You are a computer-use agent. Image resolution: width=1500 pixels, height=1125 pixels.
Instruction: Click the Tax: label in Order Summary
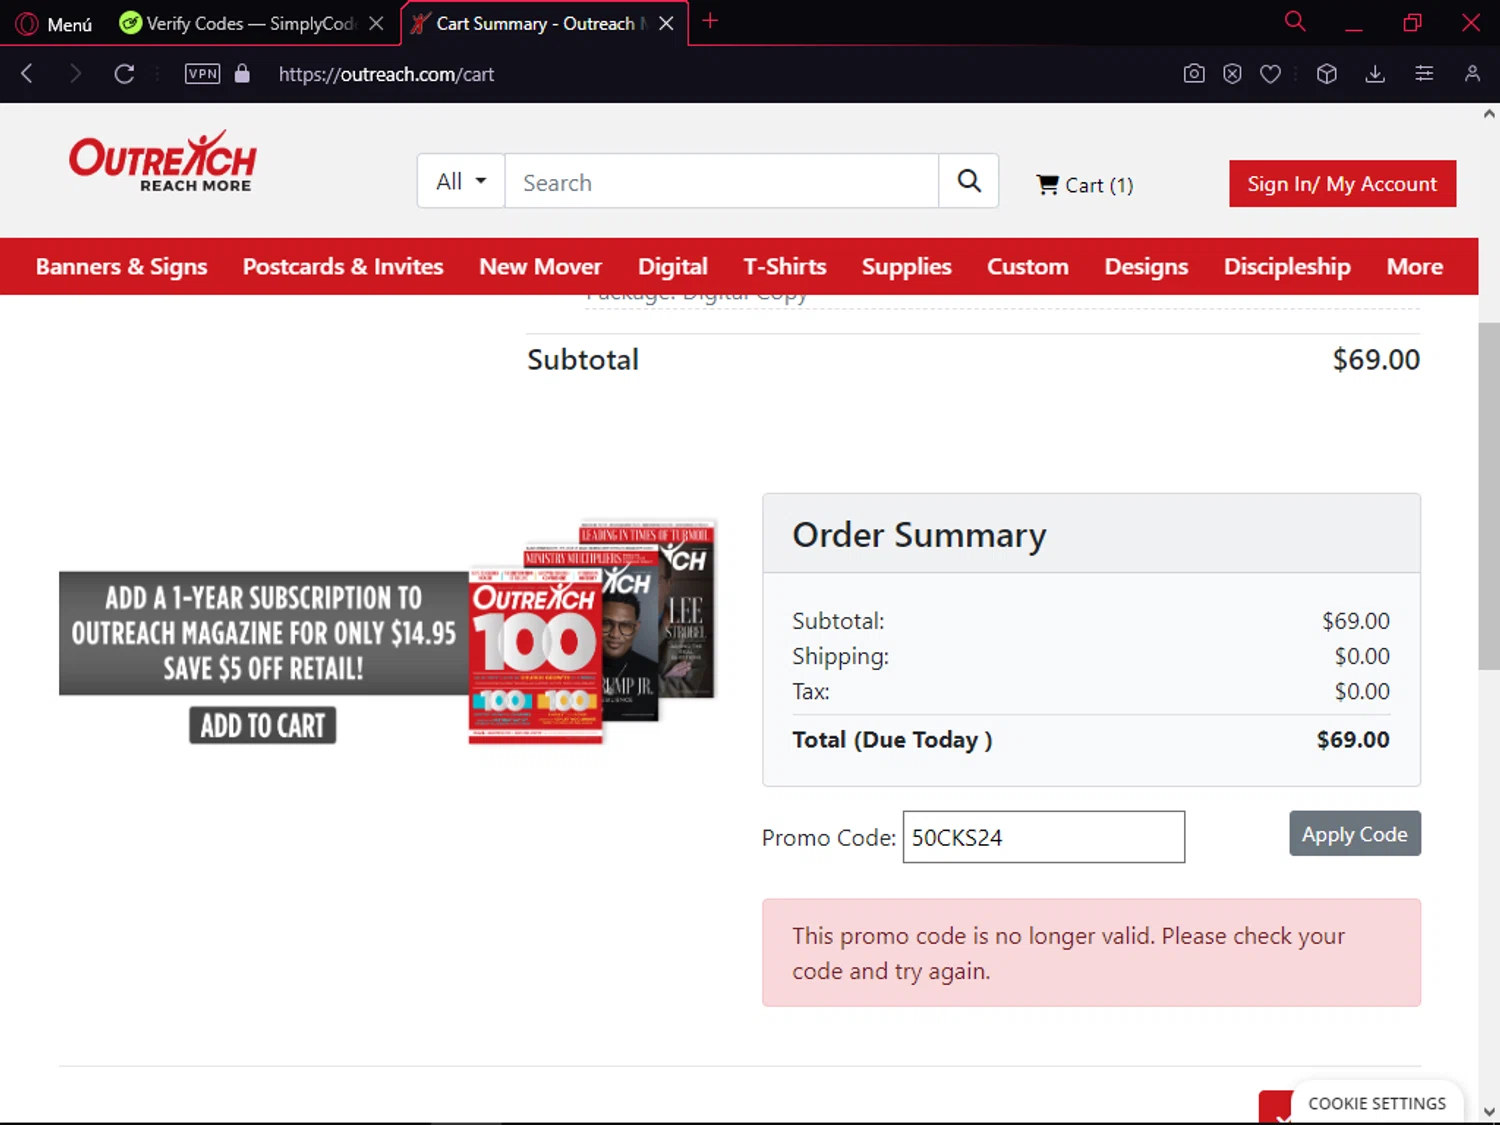[x=811, y=692]
